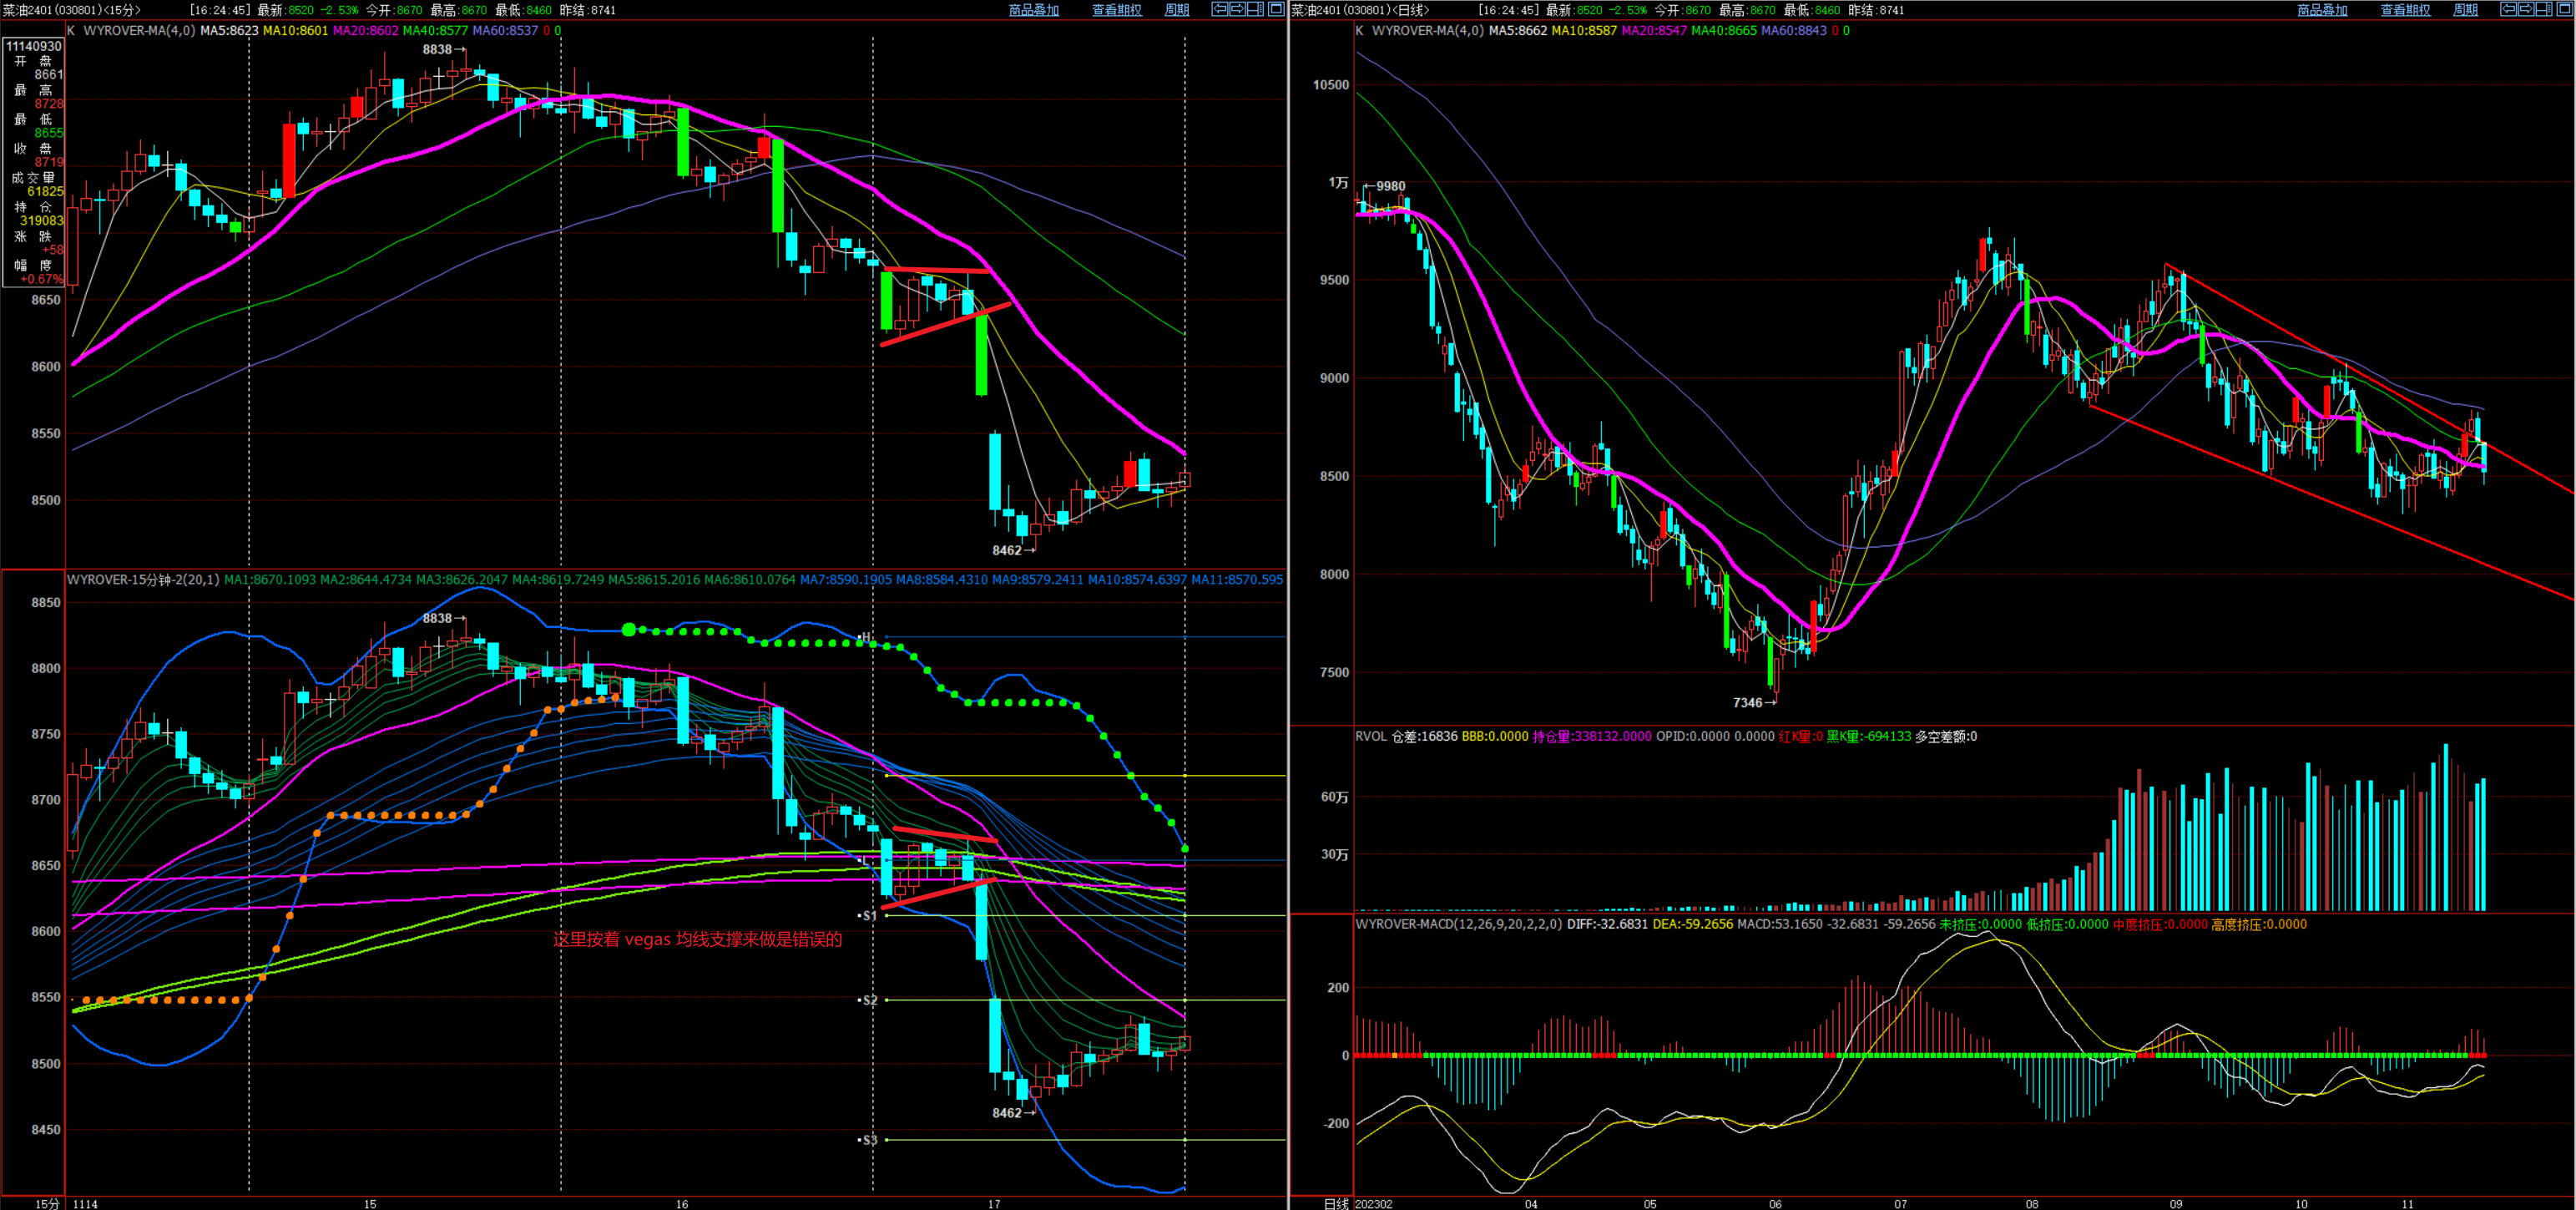This screenshot has width=2576, height=1210.
Task: Click the red vegas annotation text
Action: pyautogui.click(x=697, y=939)
